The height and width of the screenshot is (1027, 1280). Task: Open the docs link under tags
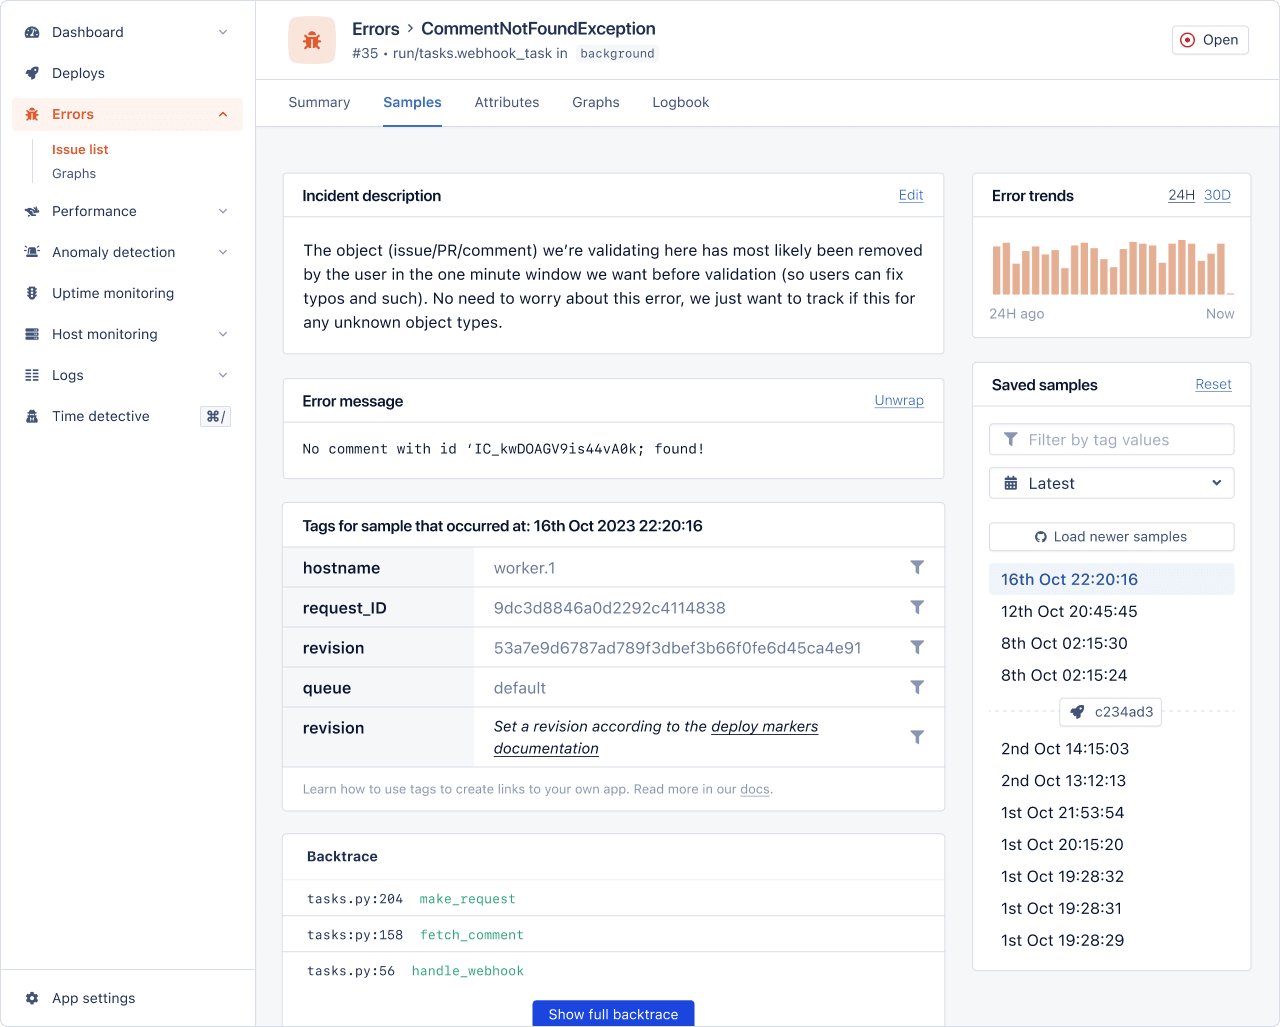click(755, 789)
